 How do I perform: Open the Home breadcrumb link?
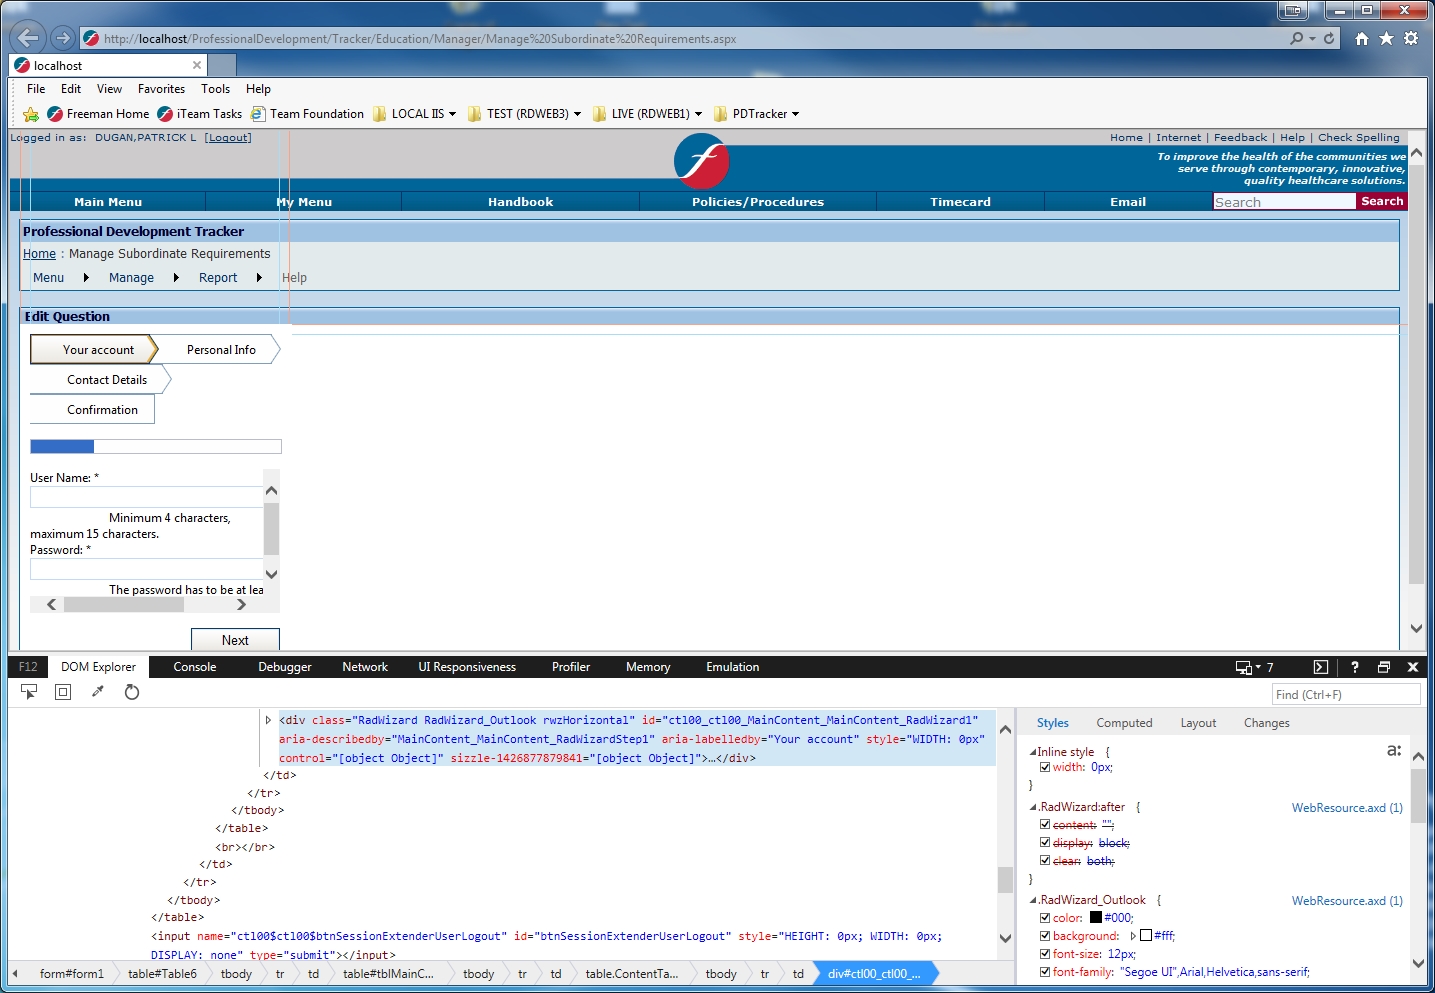[x=39, y=254]
